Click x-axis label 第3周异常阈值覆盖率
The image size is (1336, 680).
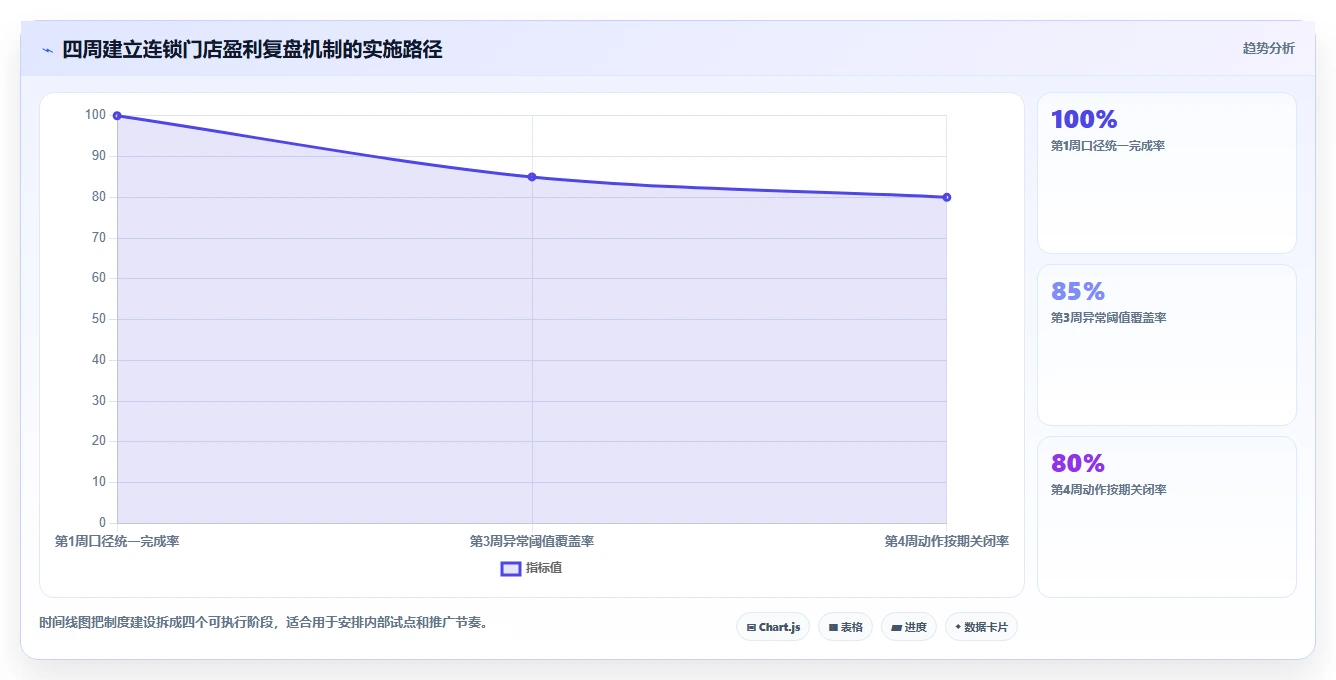(532, 541)
